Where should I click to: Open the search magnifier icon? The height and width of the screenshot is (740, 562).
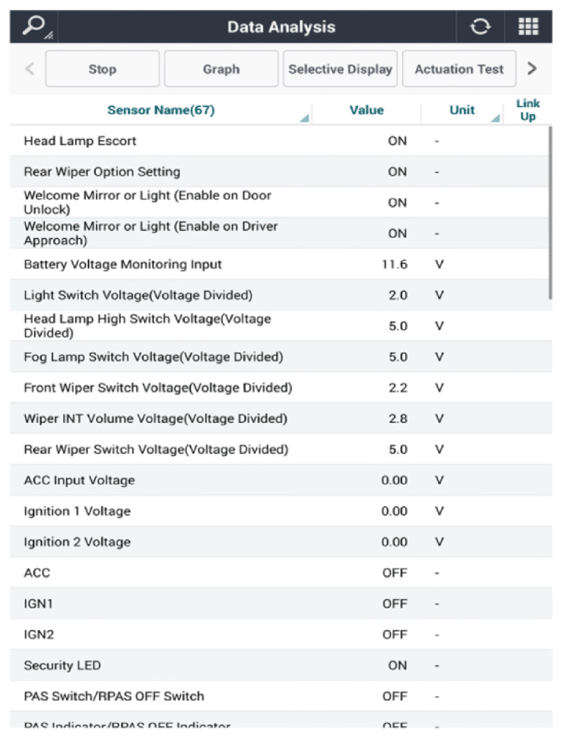click(x=34, y=26)
